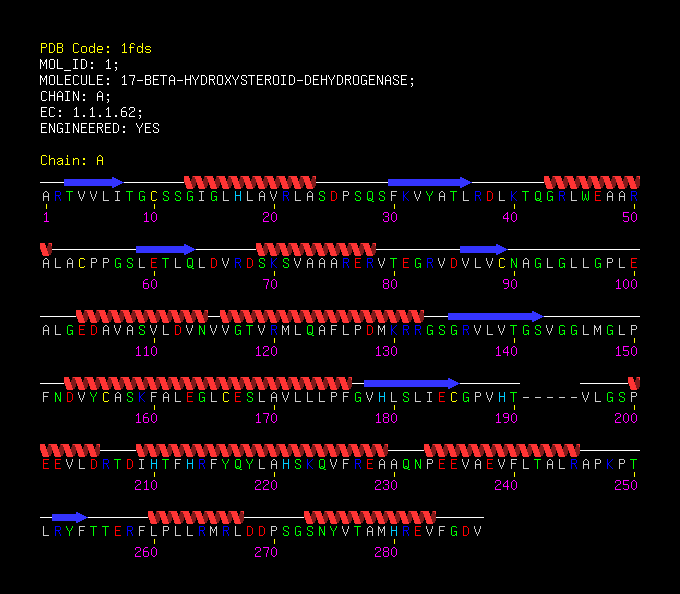Click the MOLECULE 17-BETA-HYDROXYSTEROID-DEHYDROGENASE text
Screen dimensions: 680x594
[227, 80]
